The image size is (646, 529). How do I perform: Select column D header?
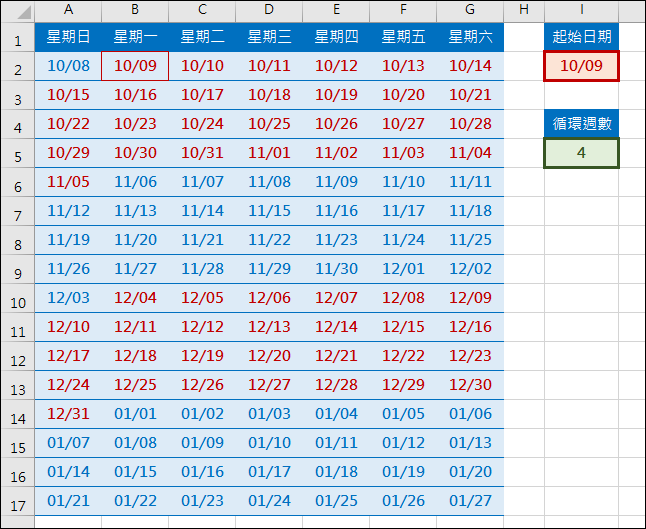click(269, 10)
